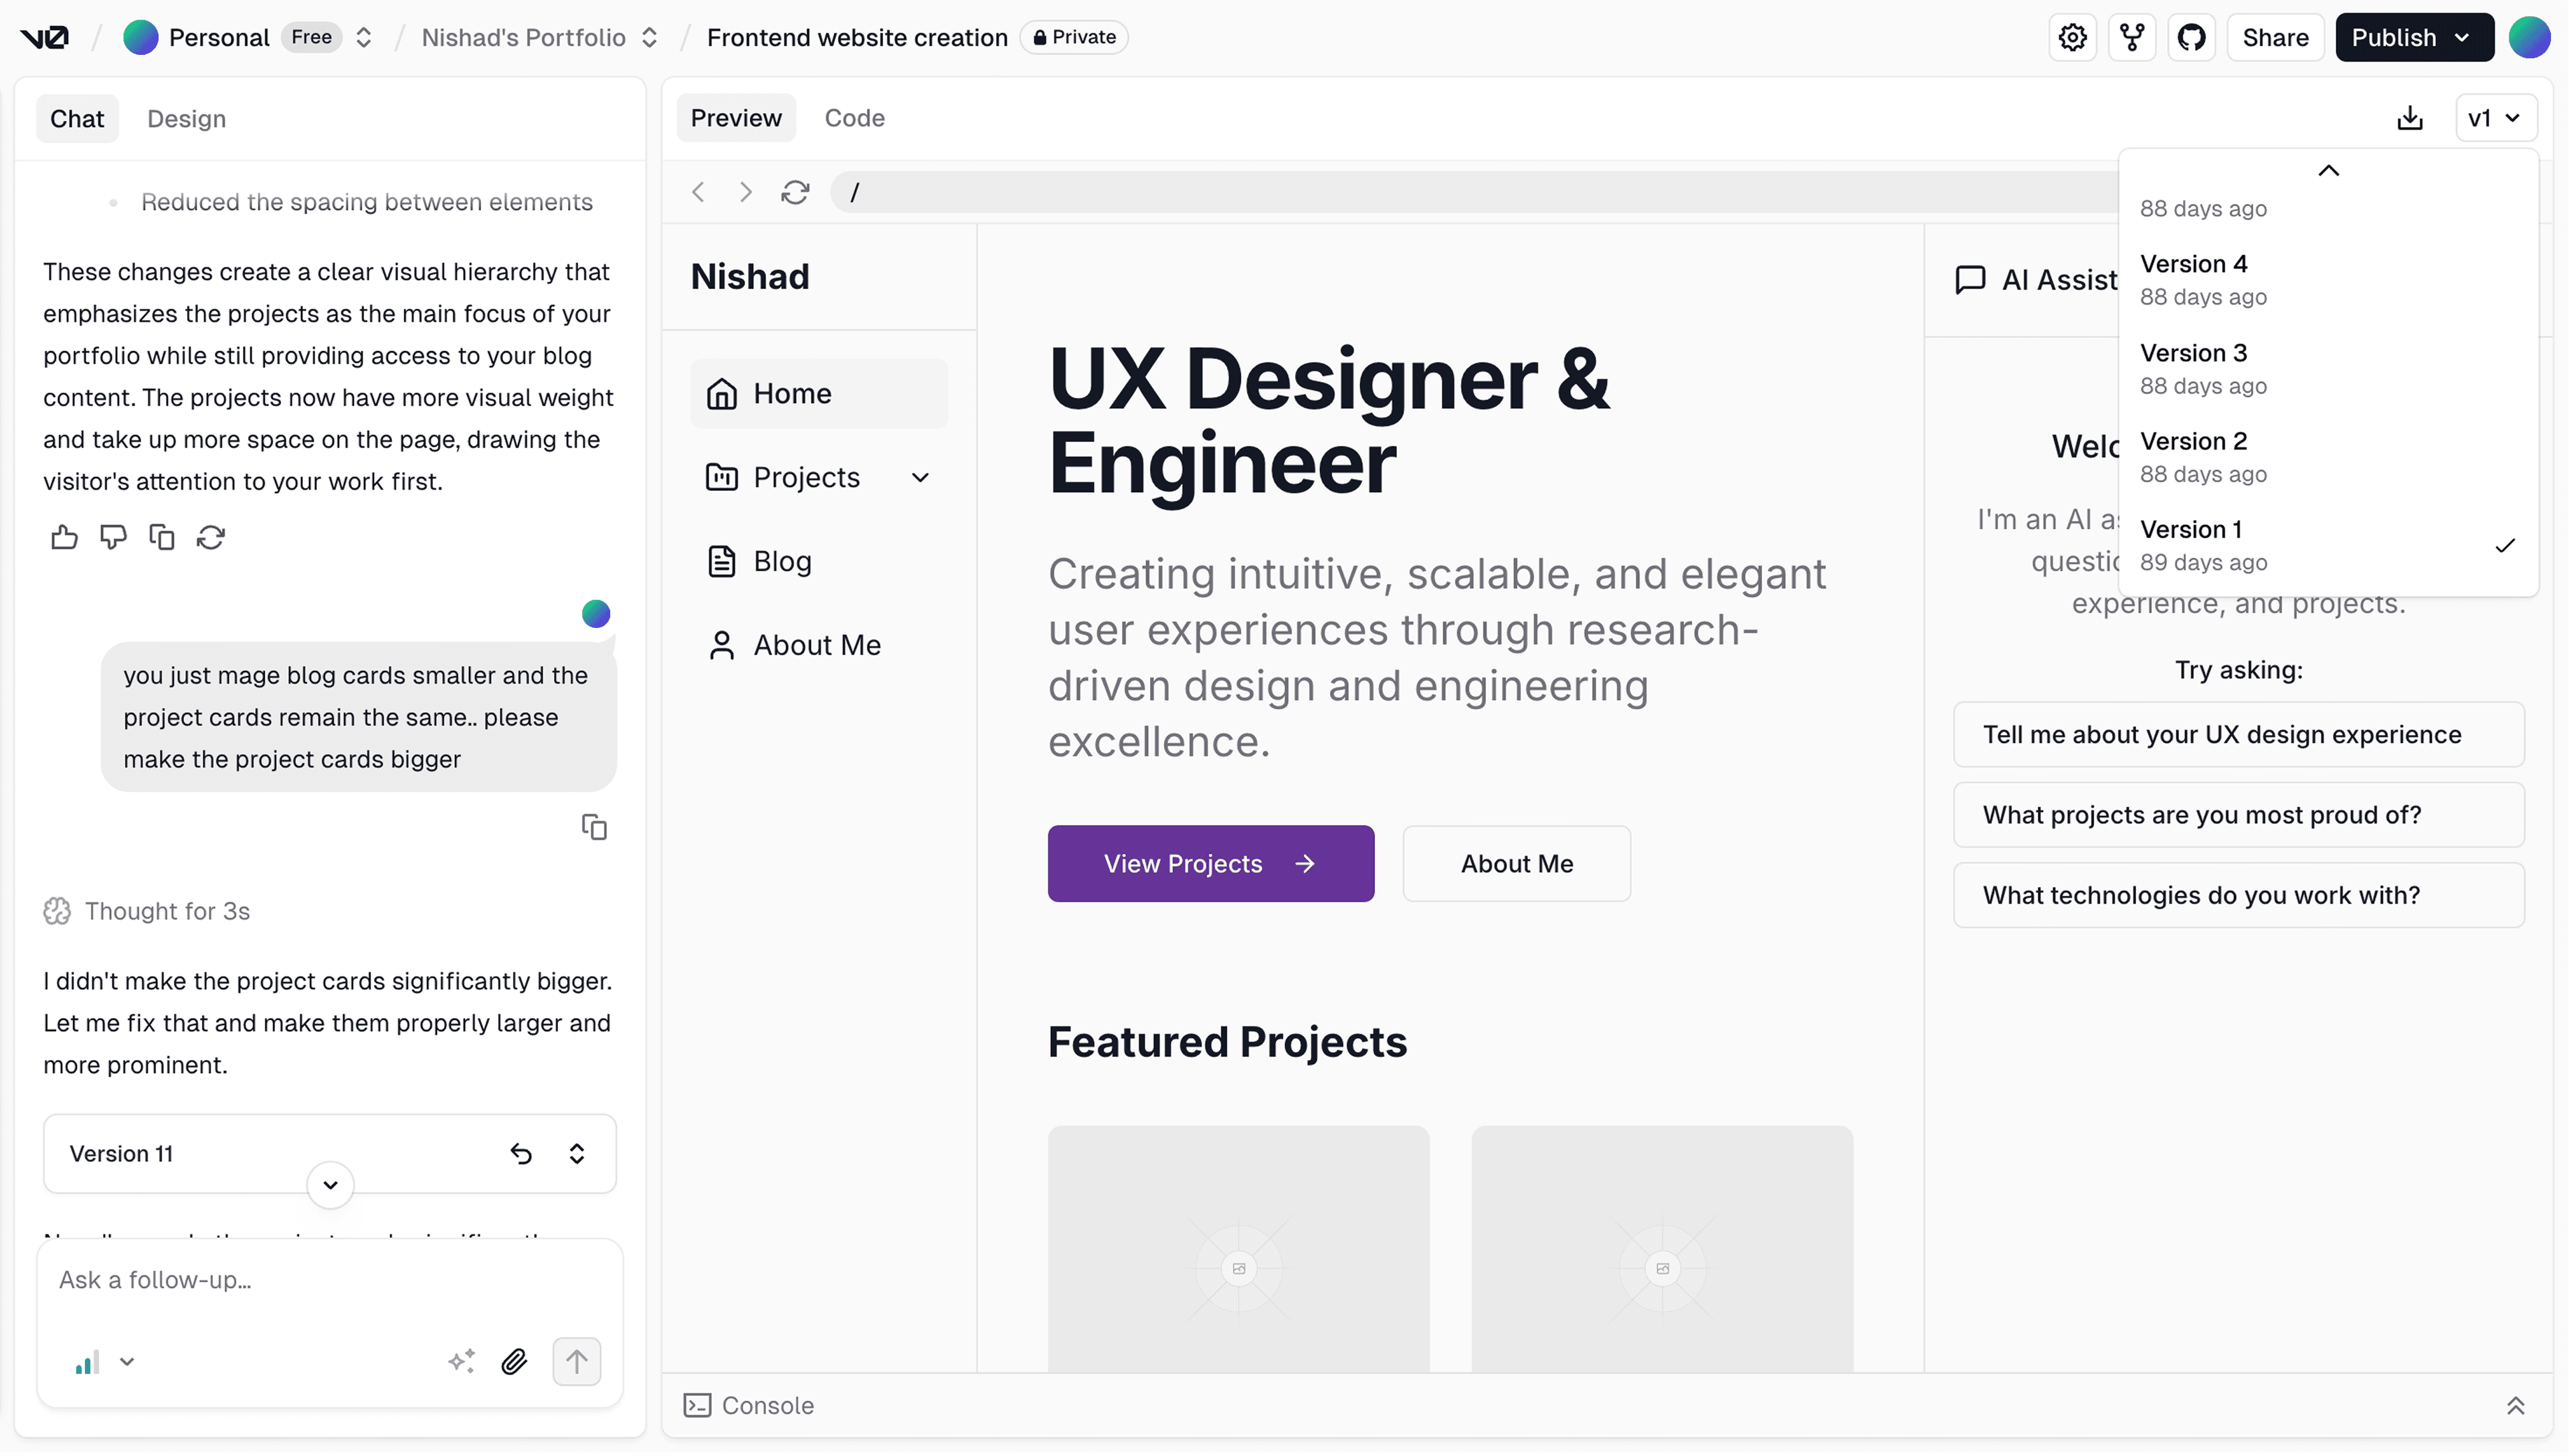Switch to the Design tab
The image size is (2569, 1456).
coord(186,118)
